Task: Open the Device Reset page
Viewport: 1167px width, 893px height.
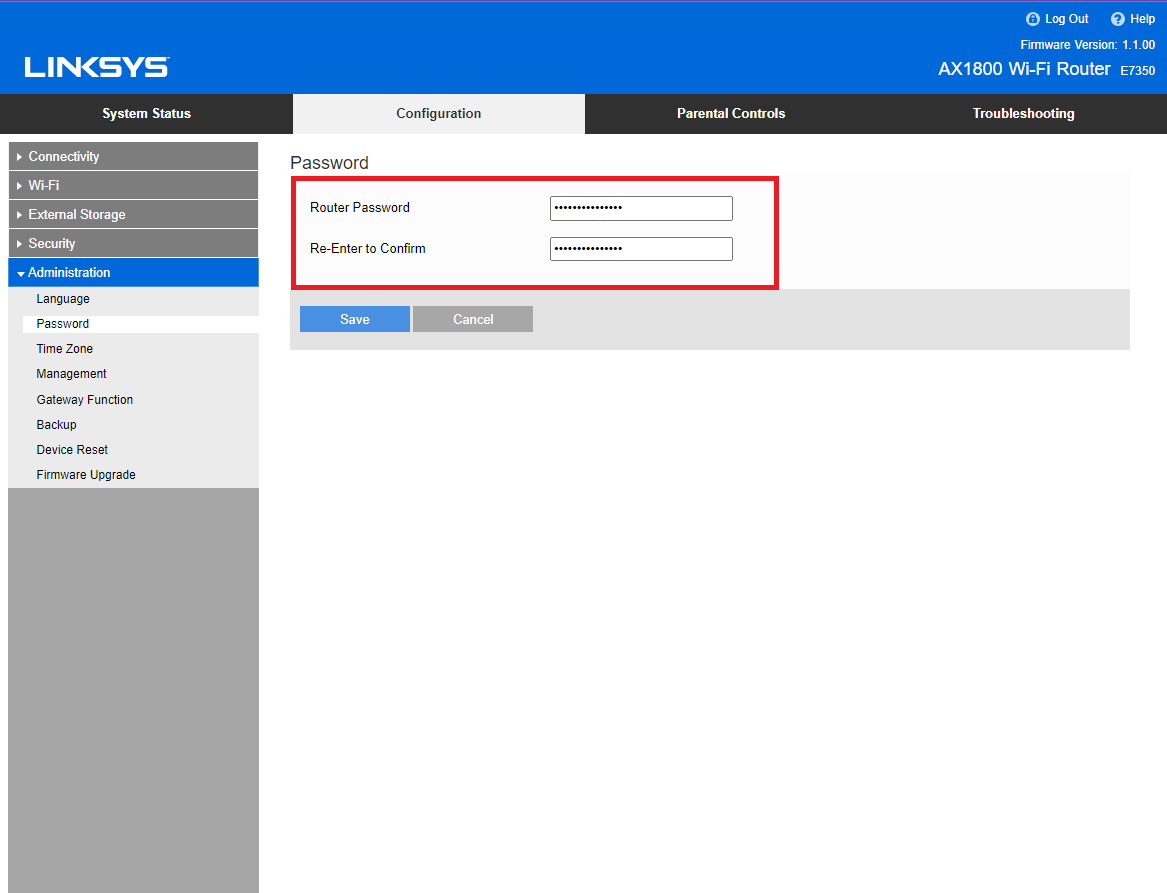Action: [72, 449]
